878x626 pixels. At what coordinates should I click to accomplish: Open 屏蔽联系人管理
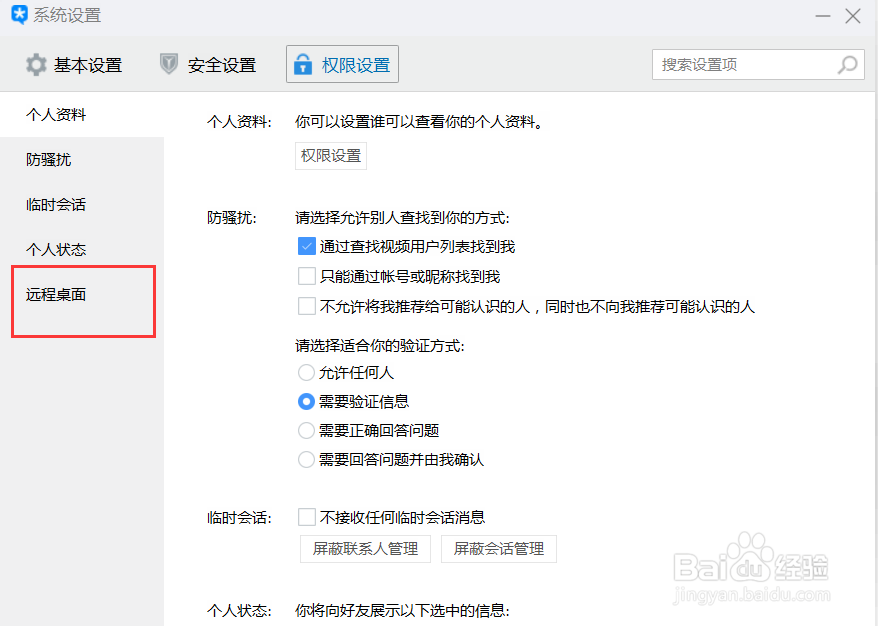pyautogui.click(x=365, y=548)
